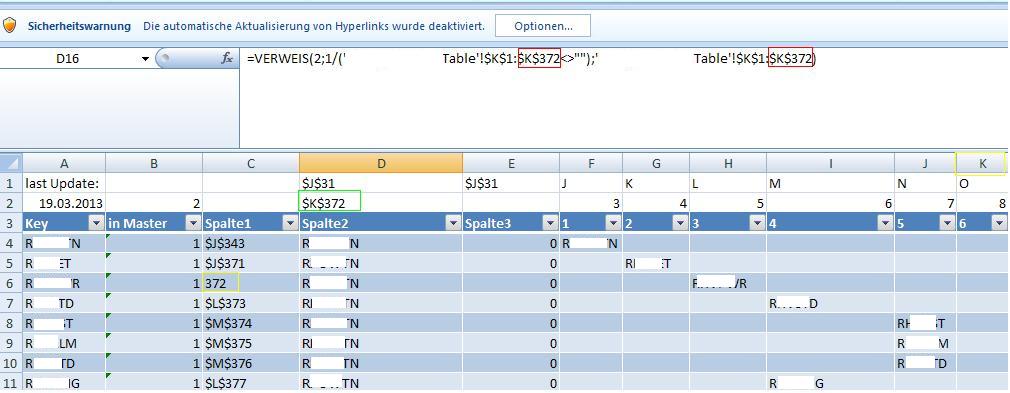Select row header 10
Image resolution: width=1010 pixels, height=393 pixels.
point(12,363)
